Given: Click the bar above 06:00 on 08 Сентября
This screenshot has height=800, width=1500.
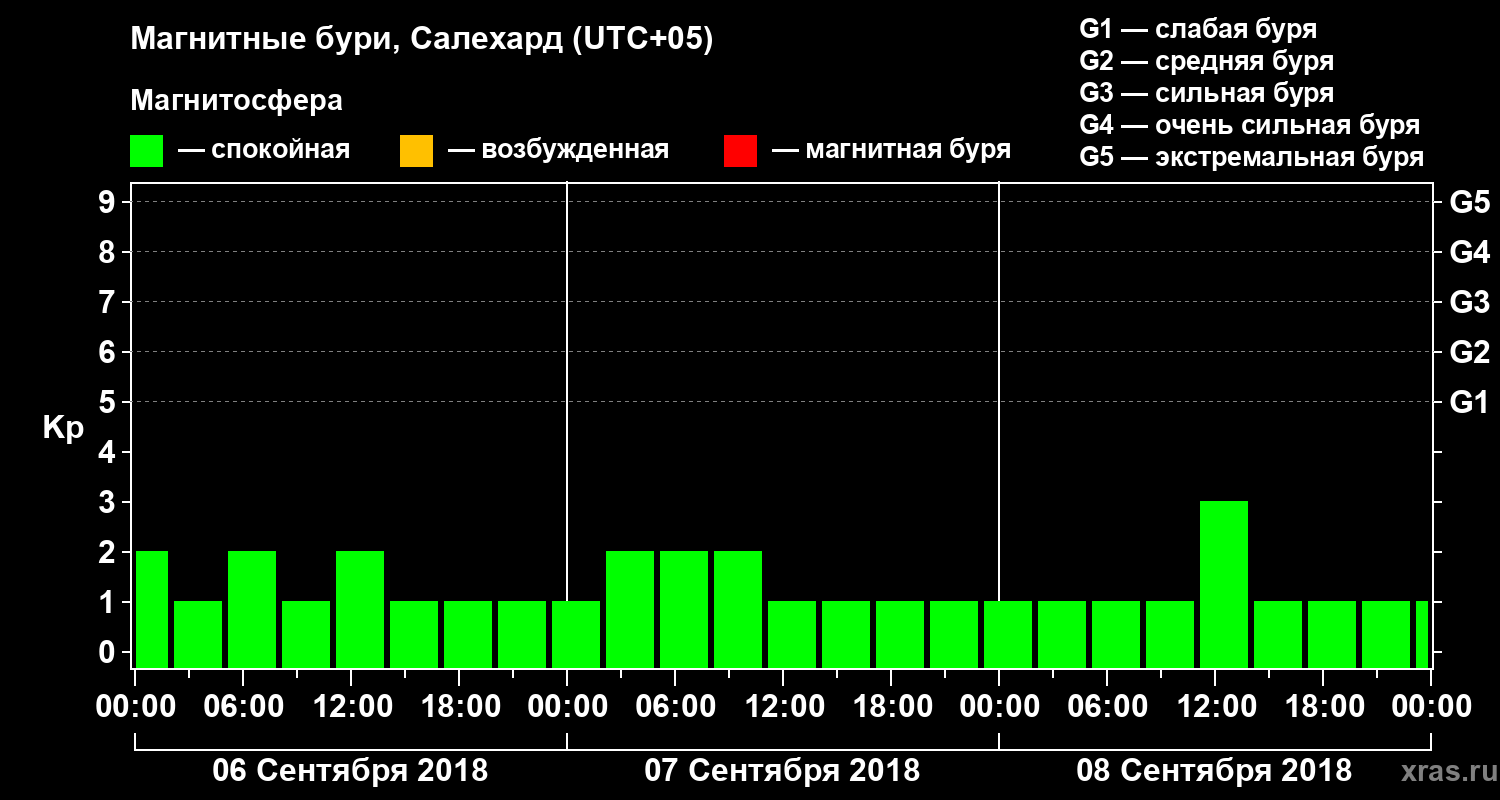Looking at the screenshot, I should [1116, 634].
